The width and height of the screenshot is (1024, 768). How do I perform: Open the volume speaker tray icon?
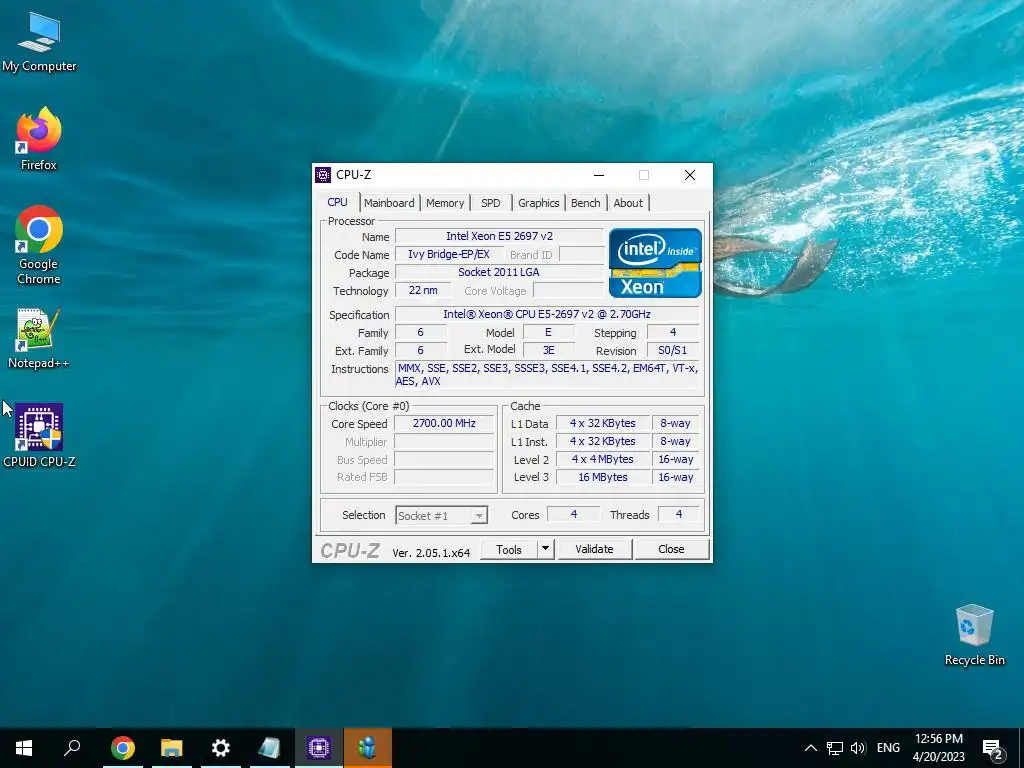[858, 748]
